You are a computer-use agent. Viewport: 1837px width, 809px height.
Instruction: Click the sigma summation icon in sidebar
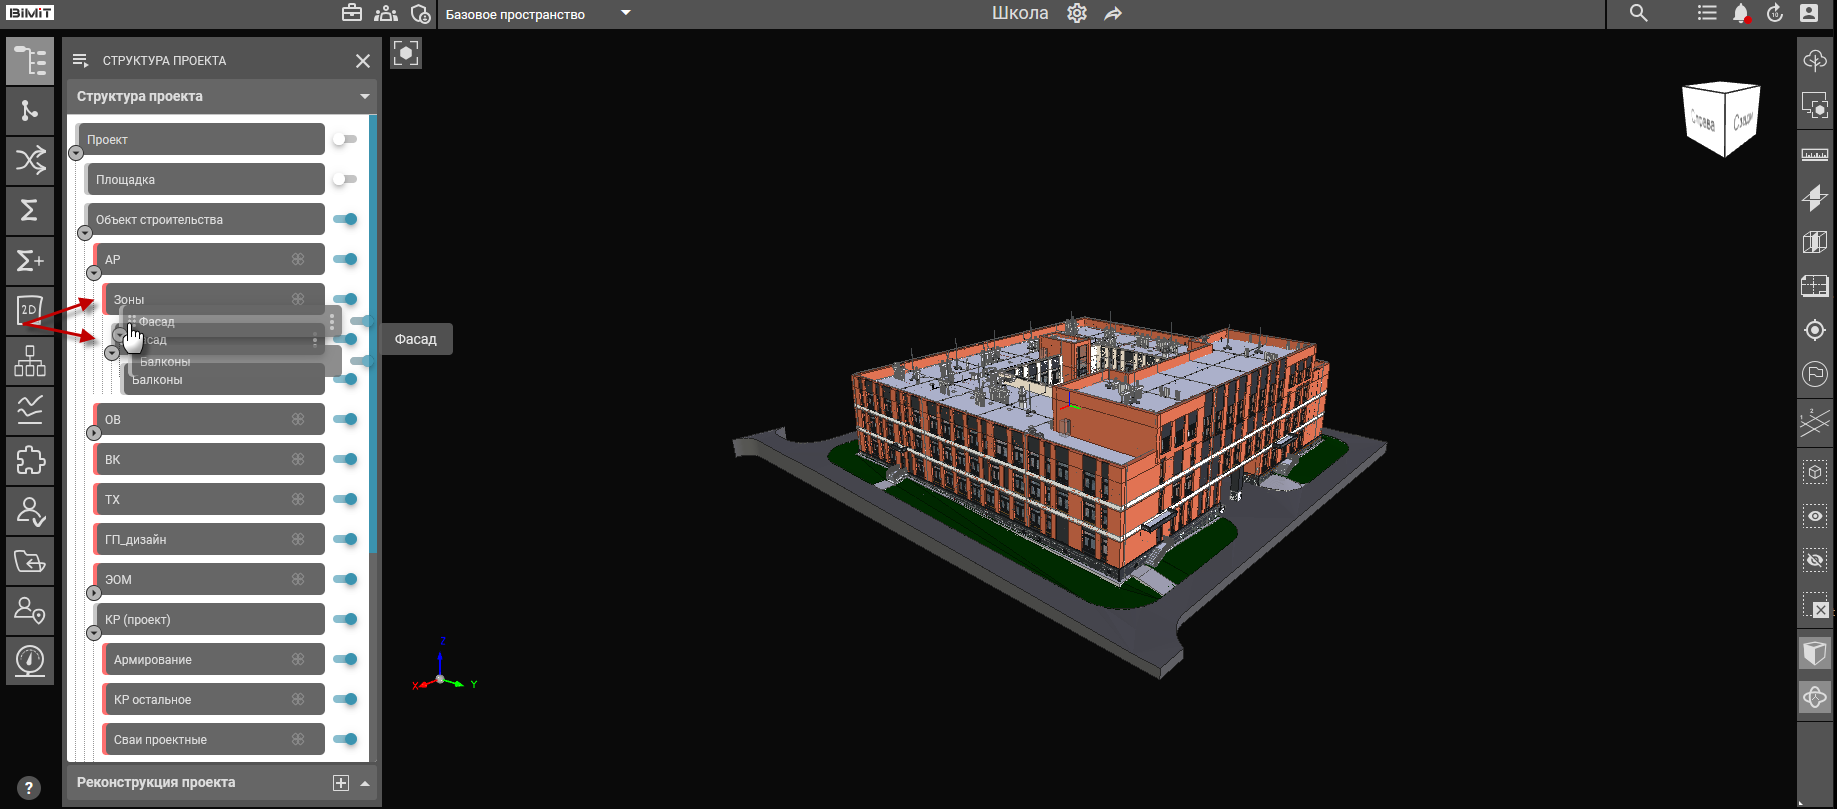(30, 210)
